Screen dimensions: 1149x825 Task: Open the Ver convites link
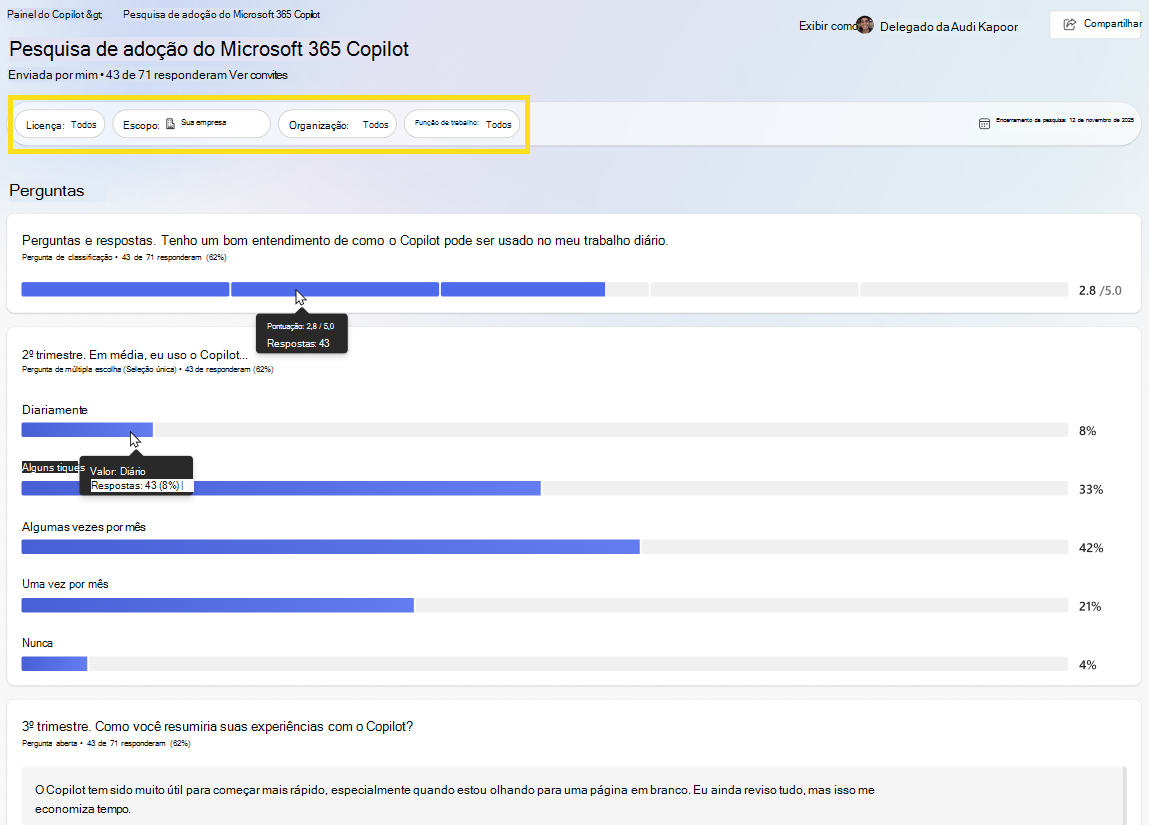[x=258, y=75]
